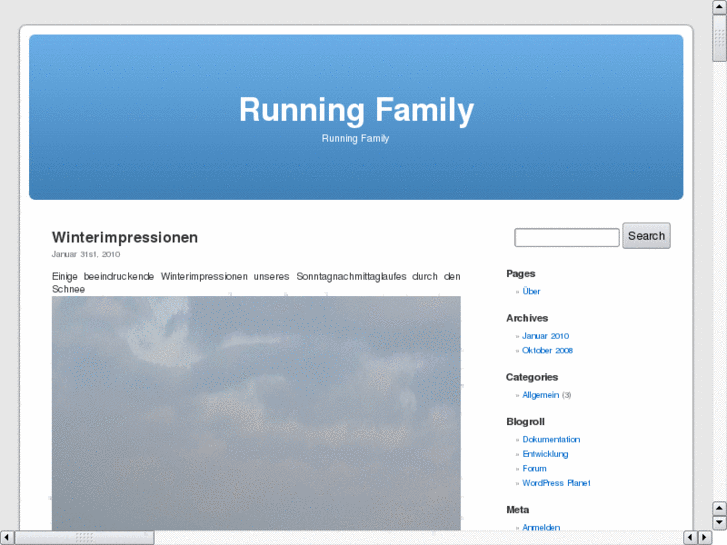Image resolution: width=727 pixels, height=545 pixels.
Task: Open the Running Family site title
Action: [x=356, y=110]
